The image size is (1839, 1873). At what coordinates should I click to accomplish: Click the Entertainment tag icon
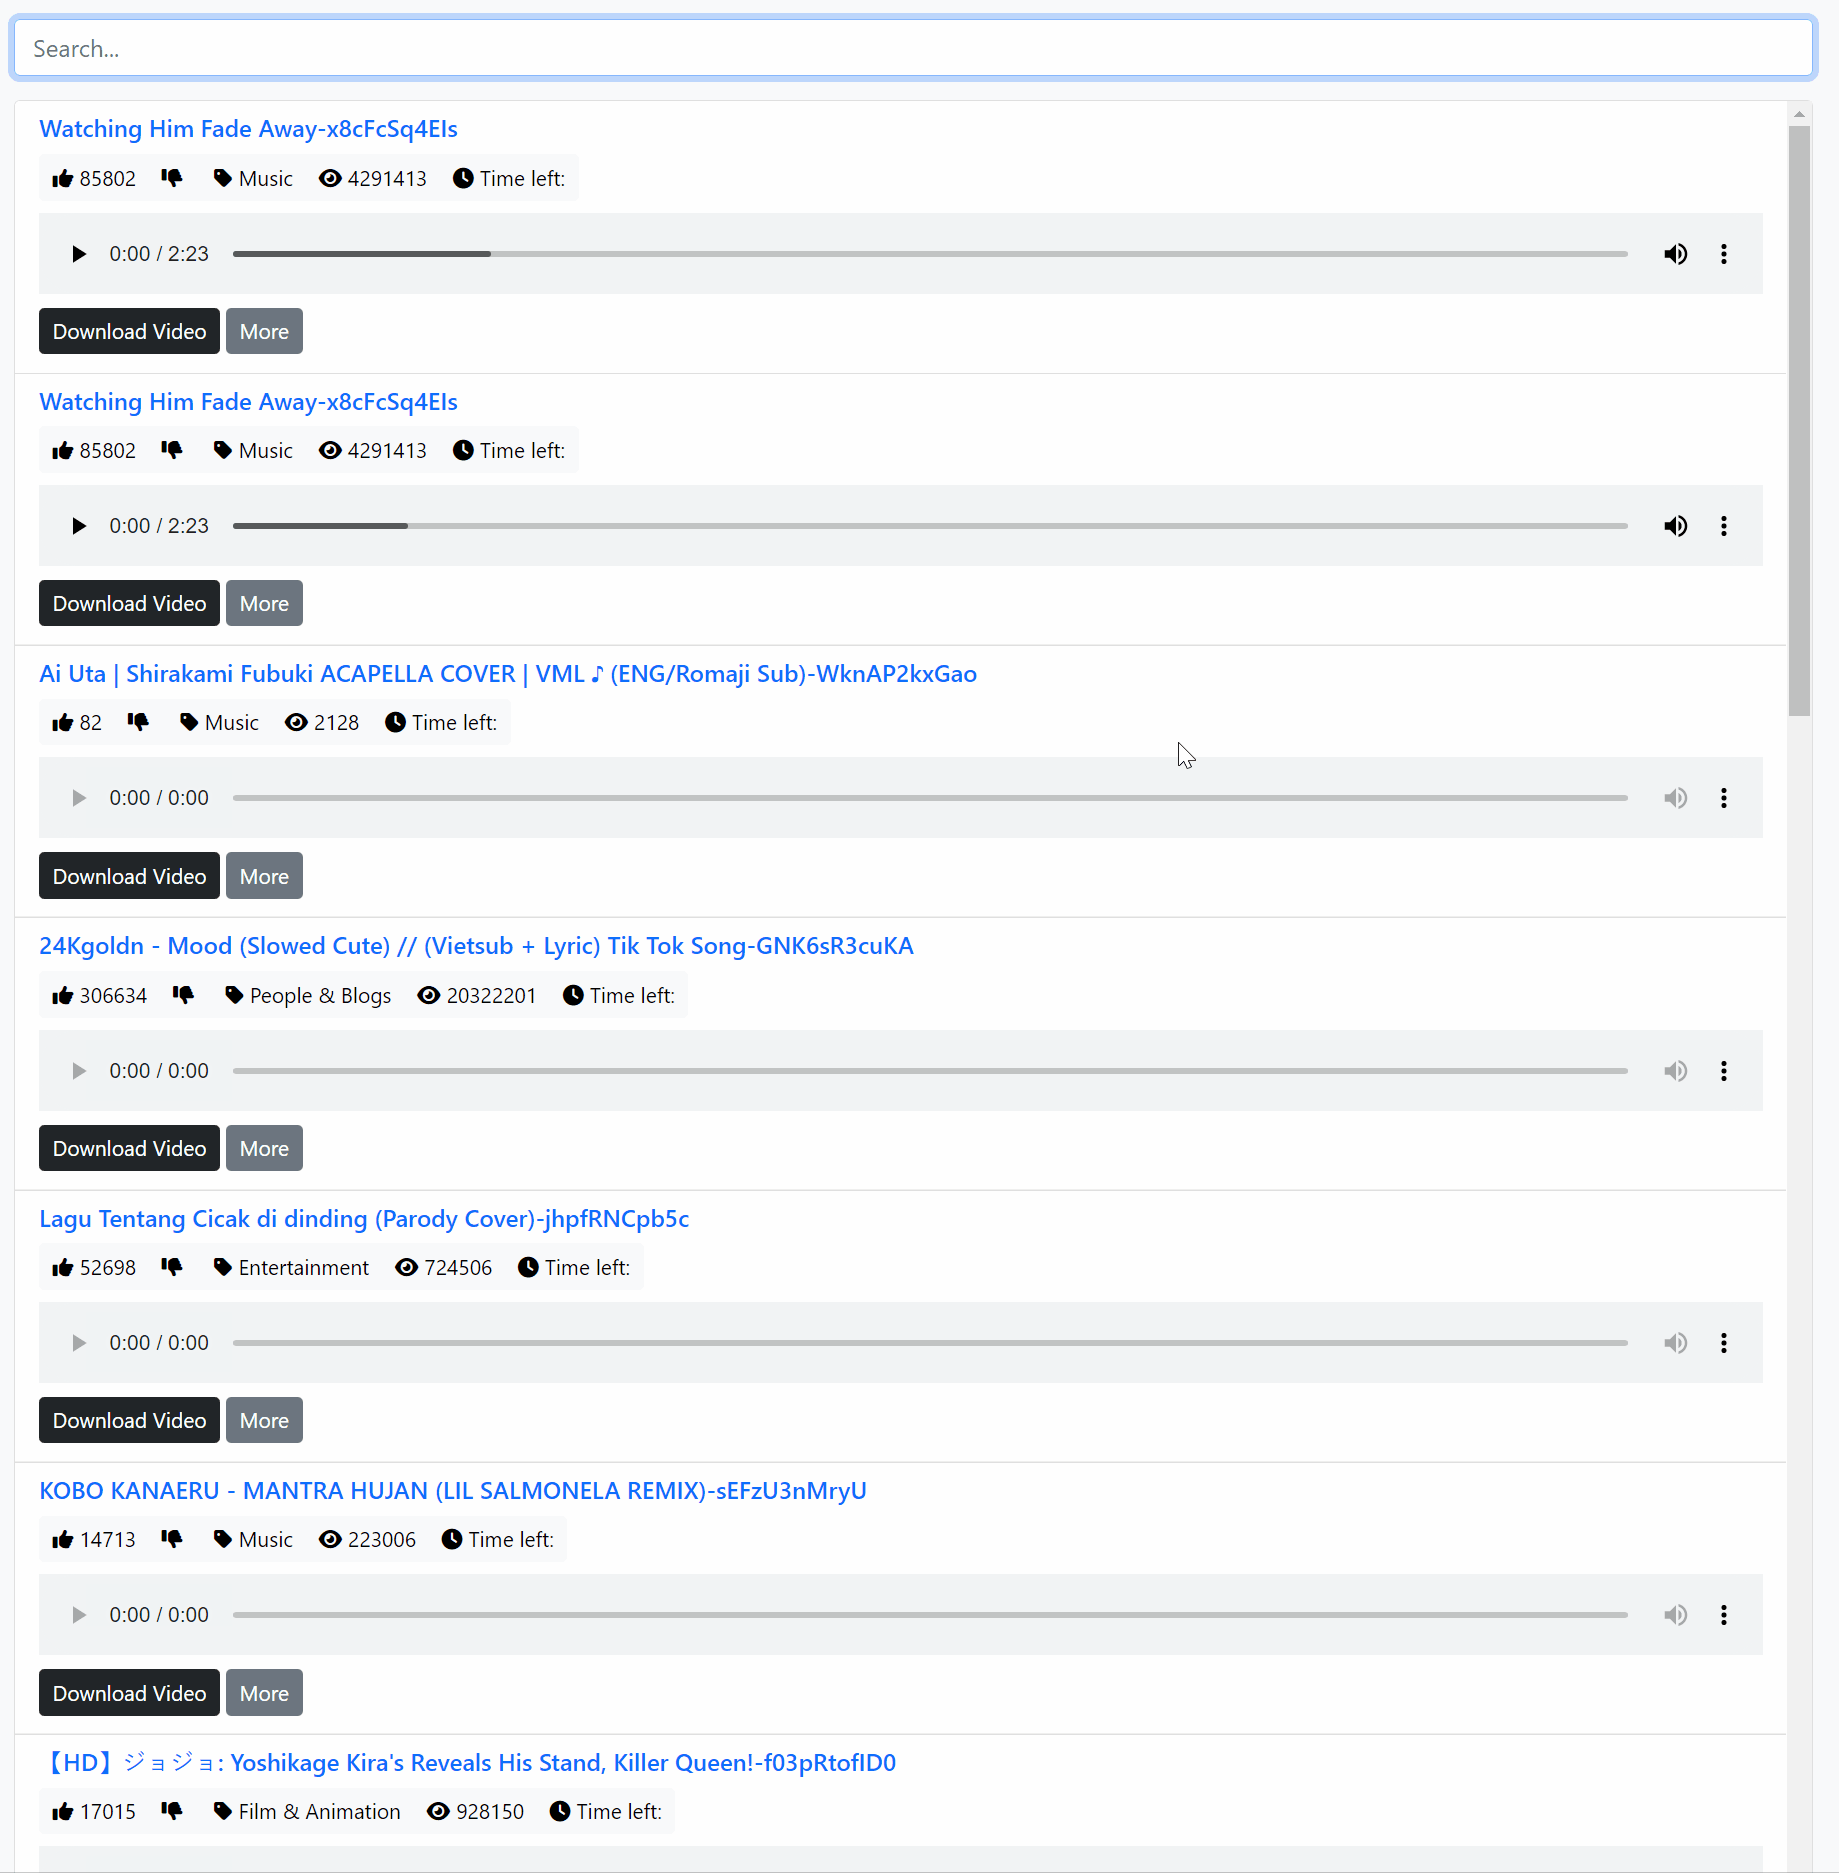[x=223, y=1267]
